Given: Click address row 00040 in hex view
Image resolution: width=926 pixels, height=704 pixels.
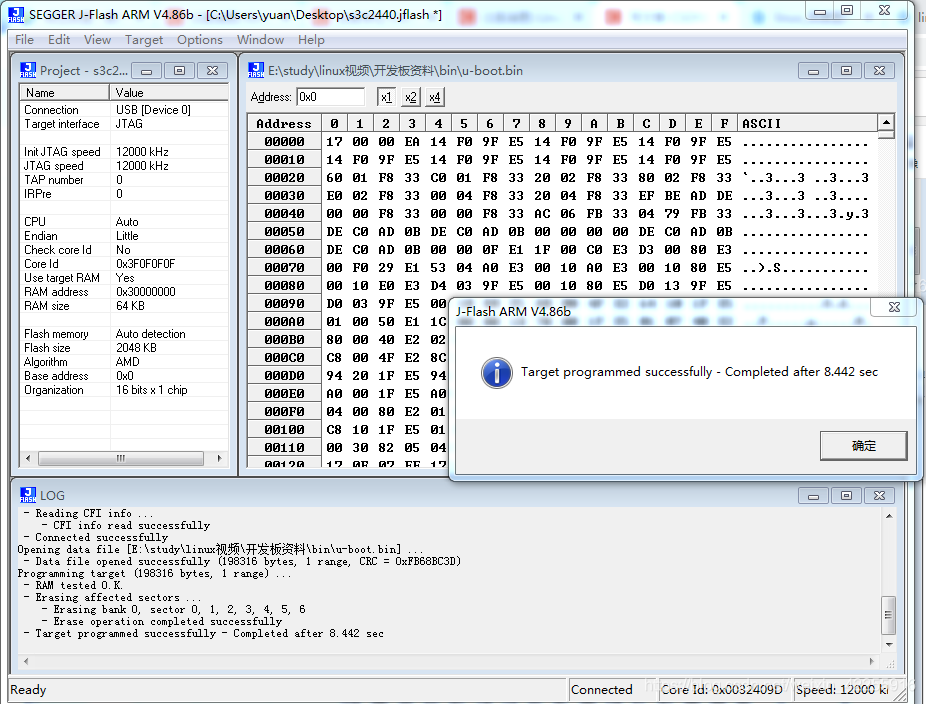Looking at the screenshot, I should coord(284,214).
